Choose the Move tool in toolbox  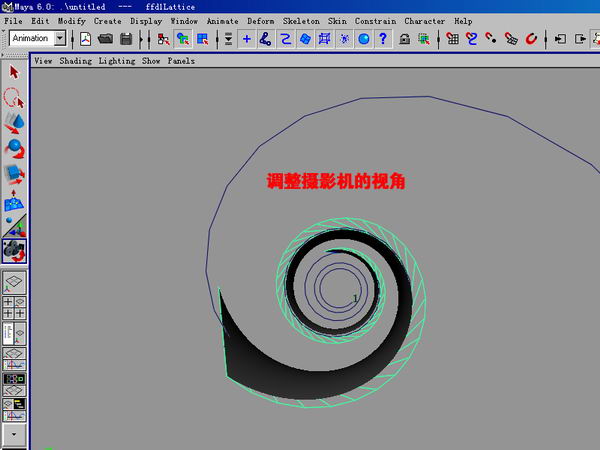pyautogui.click(x=15, y=123)
